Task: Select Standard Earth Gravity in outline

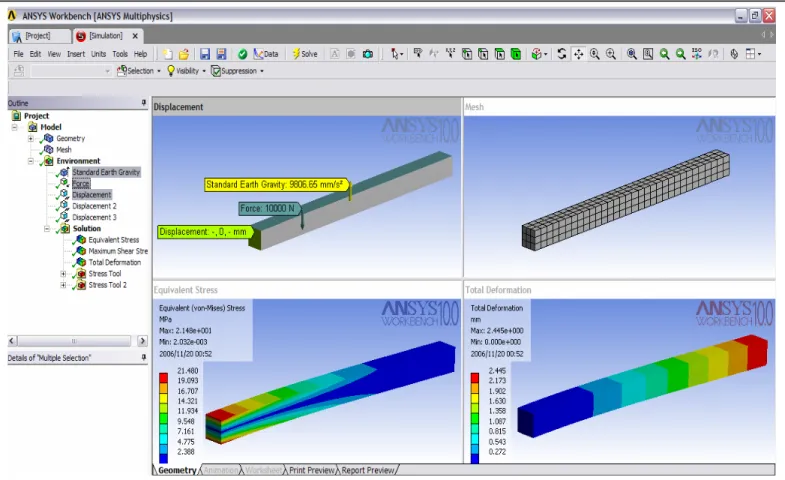Action: pos(106,172)
